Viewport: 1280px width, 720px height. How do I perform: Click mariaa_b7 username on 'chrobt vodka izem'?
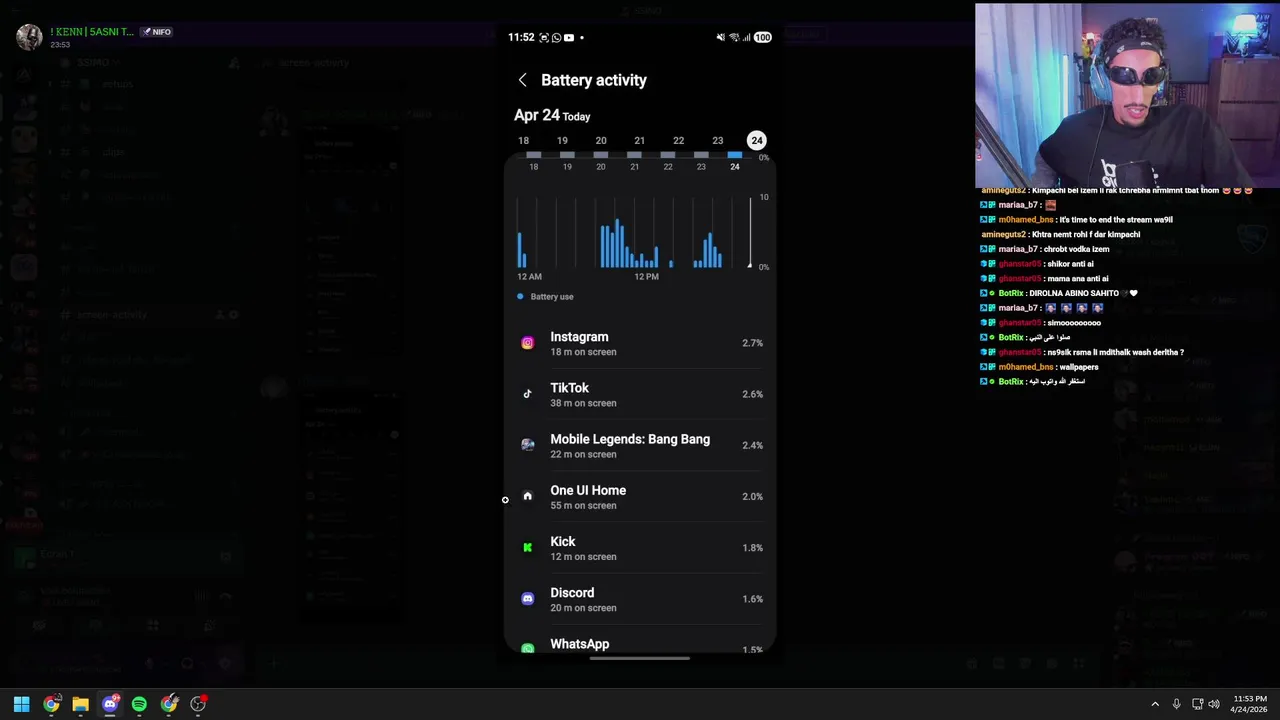[1018, 249]
